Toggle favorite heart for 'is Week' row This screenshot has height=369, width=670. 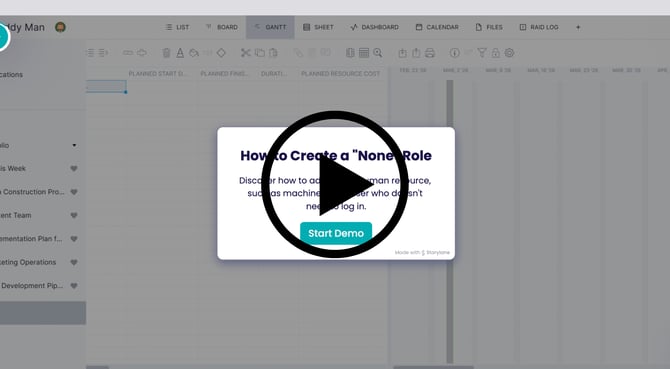74,169
